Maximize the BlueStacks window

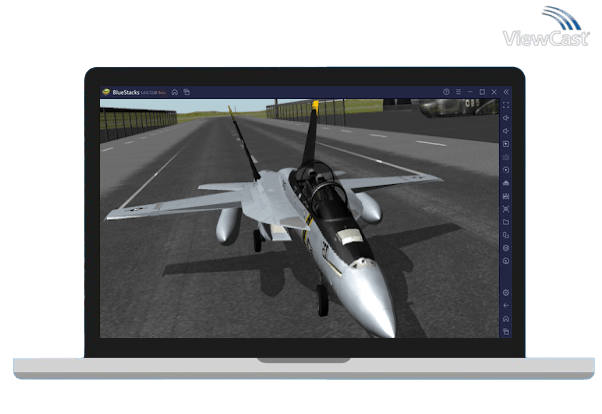click(482, 92)
